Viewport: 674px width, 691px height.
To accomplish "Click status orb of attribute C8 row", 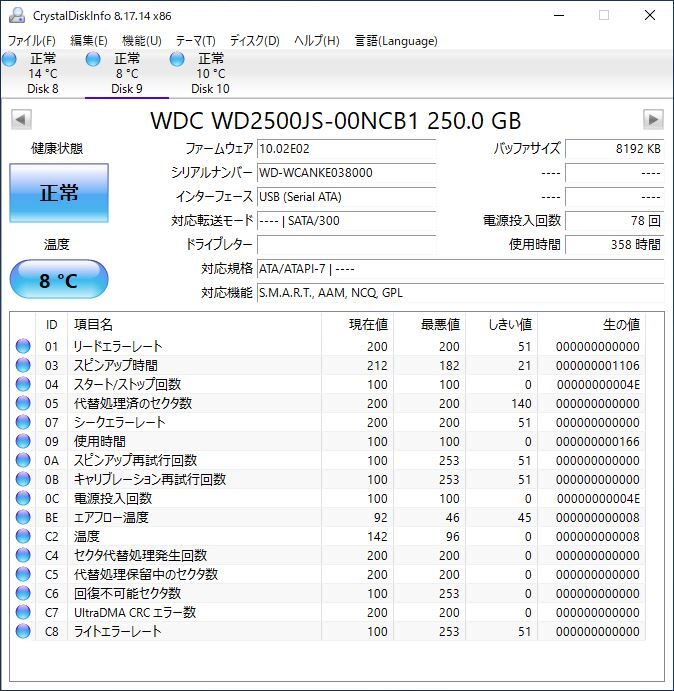I will [x=23, y=631].
